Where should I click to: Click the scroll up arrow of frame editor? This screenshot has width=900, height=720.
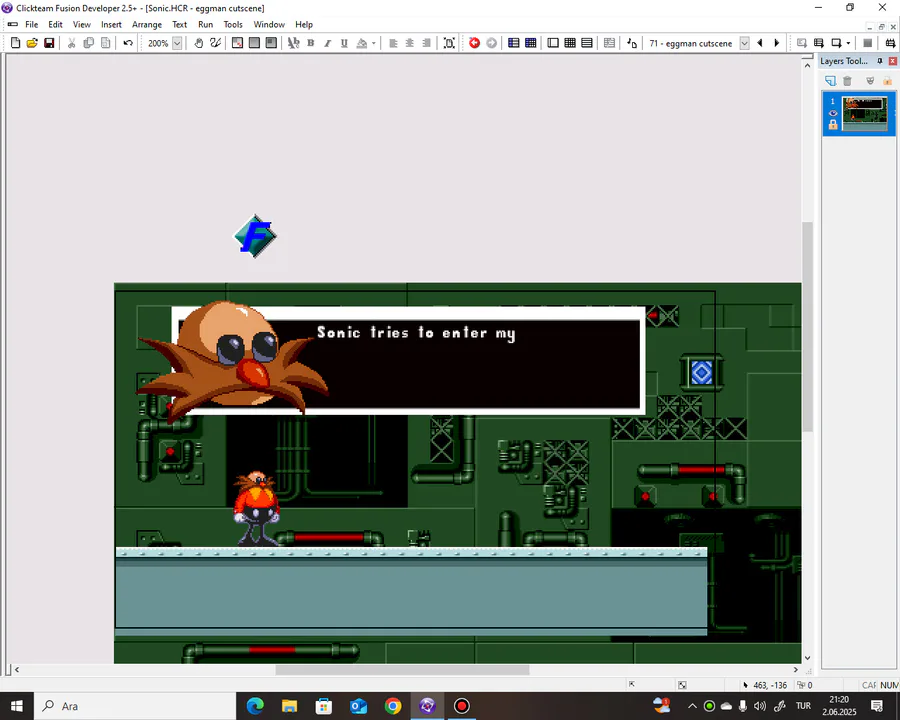(808, 65)
